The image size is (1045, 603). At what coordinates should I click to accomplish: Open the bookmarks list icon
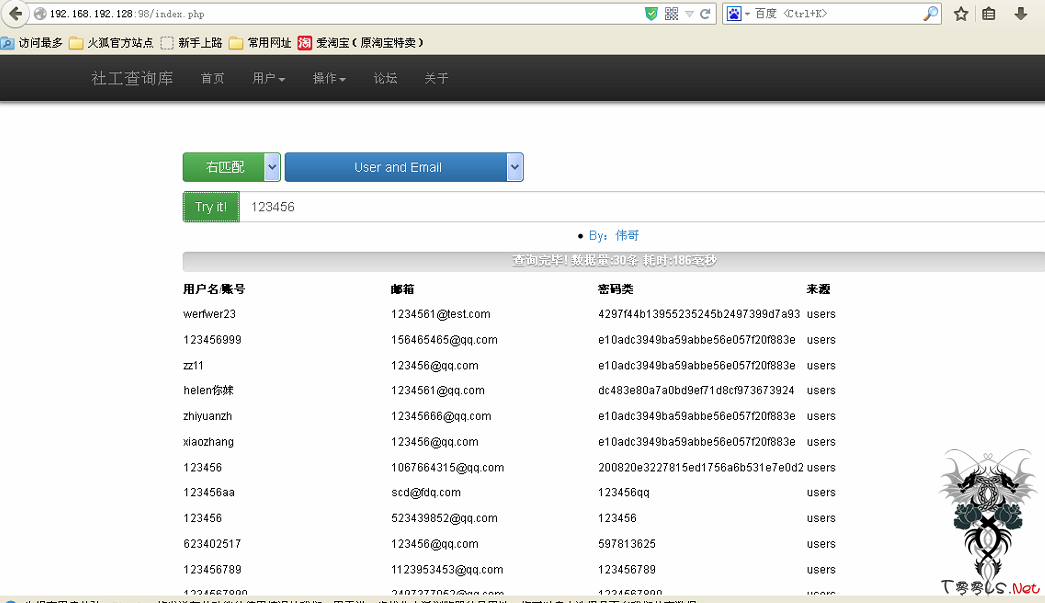click(989, 14)
